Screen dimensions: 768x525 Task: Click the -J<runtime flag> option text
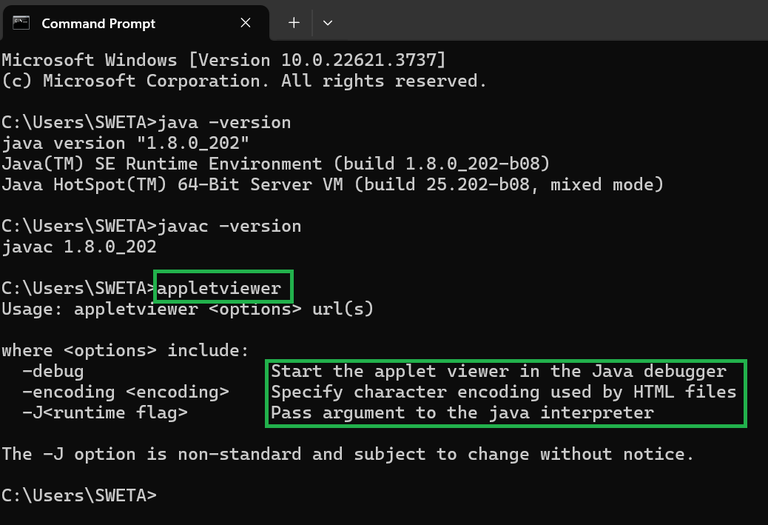(x=105, y=413)
